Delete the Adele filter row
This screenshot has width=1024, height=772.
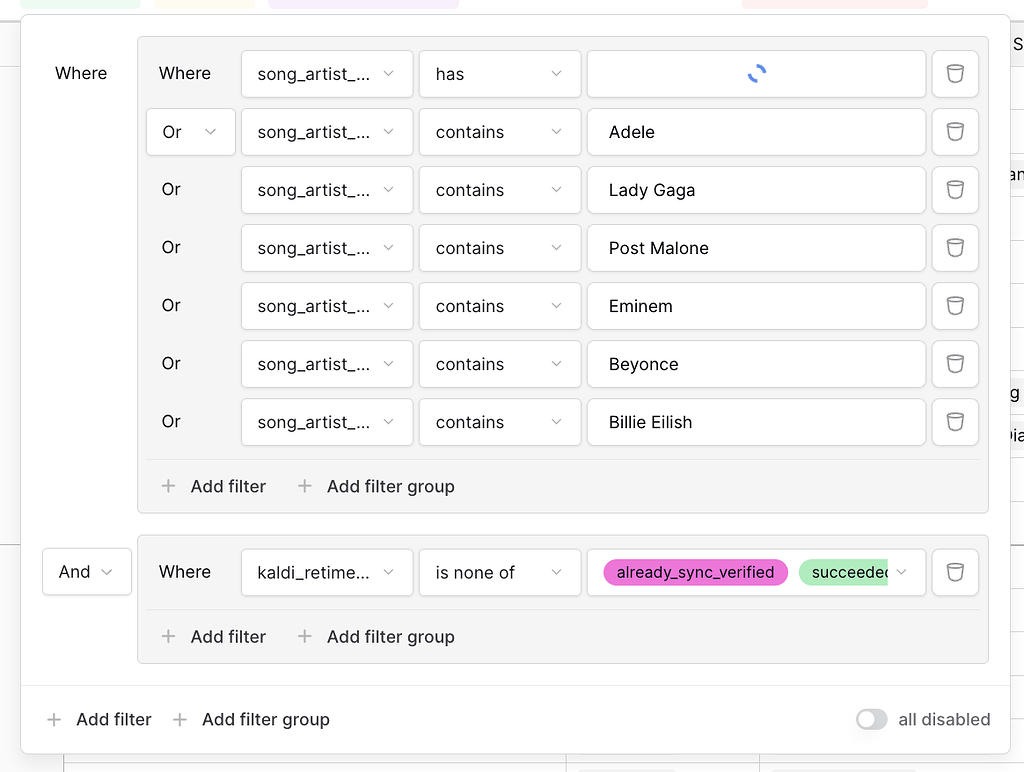[x=955, y=132]
